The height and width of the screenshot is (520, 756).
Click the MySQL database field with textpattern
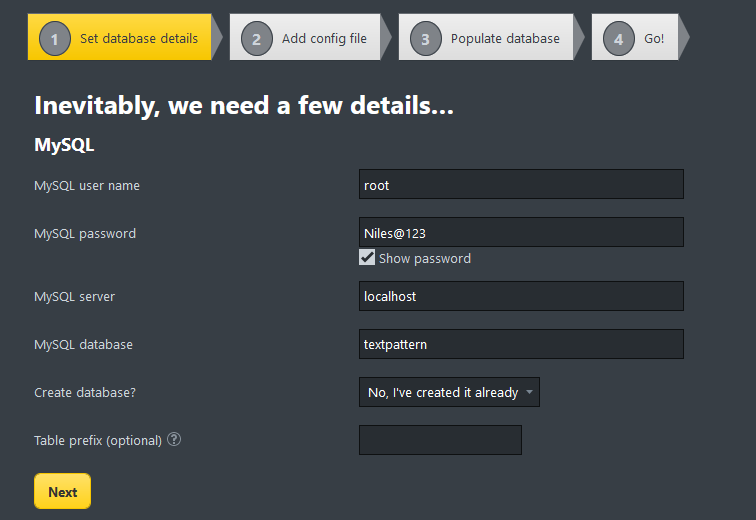coord(520,344)
